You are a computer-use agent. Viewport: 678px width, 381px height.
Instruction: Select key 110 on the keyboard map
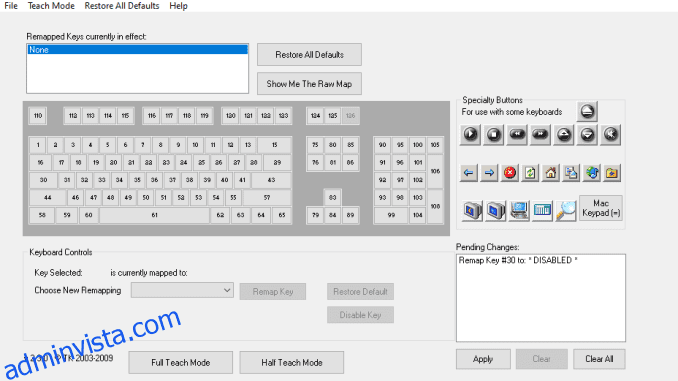(38, 115)
